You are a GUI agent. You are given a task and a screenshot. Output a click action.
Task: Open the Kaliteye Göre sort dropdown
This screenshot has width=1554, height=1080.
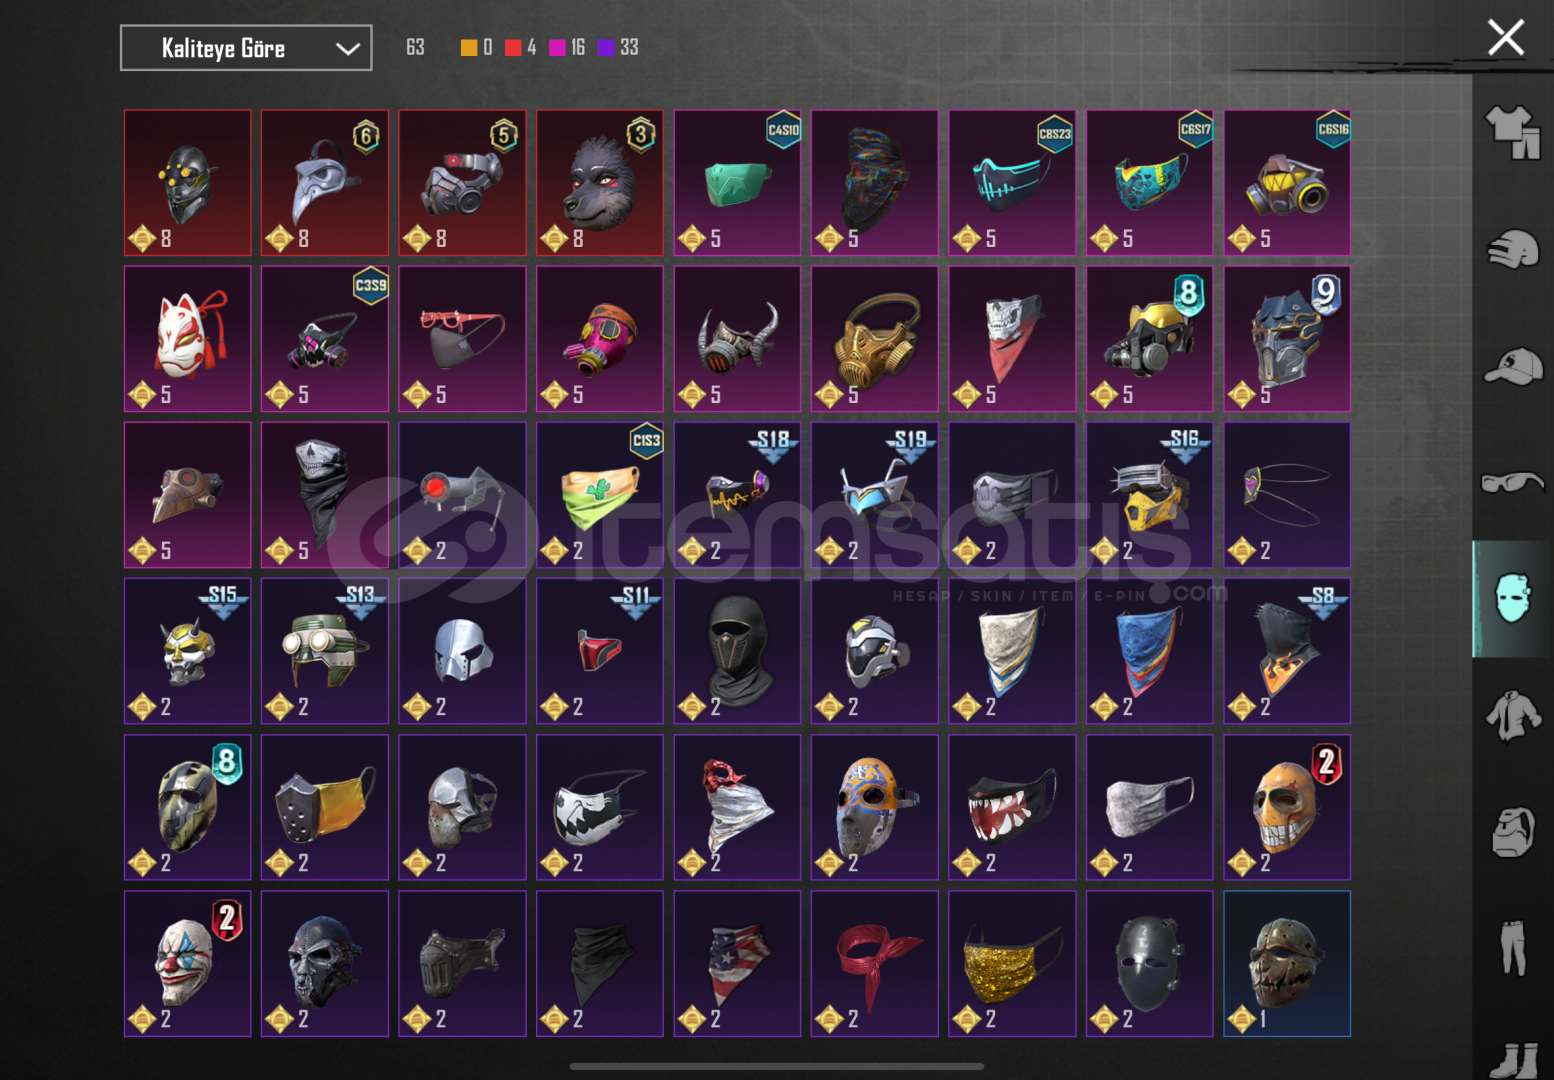click(246, 48)
